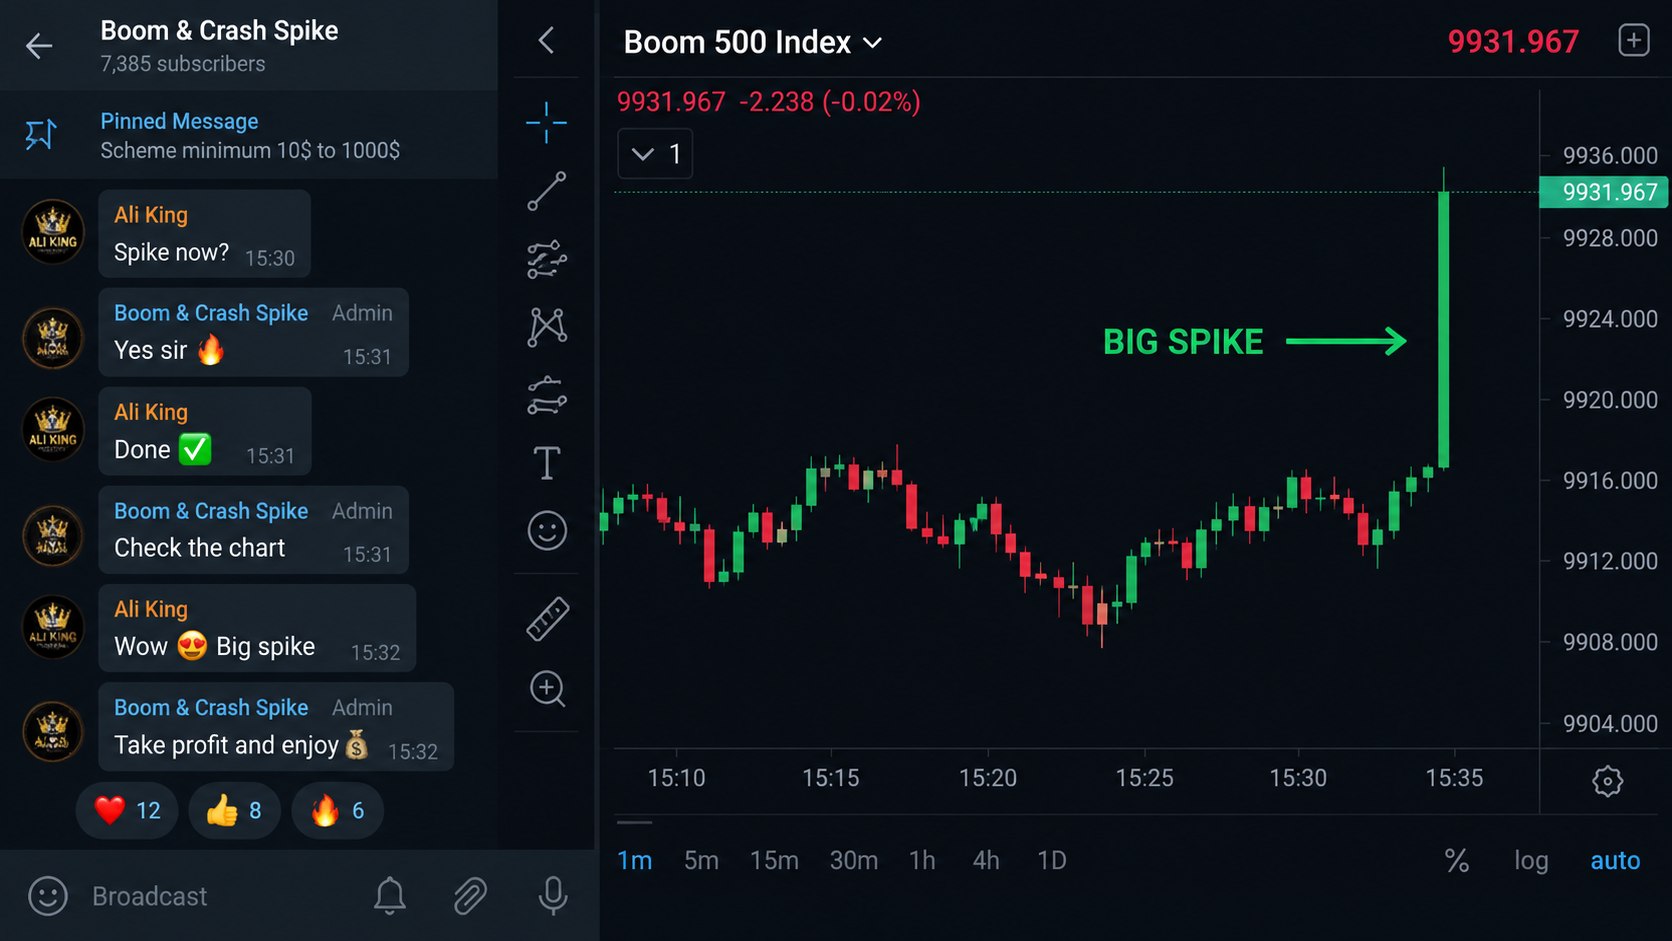This screenshot has height=941, width=1672.
Task: Switch to the 15m timeframe
Action: (x=774, y=860)
